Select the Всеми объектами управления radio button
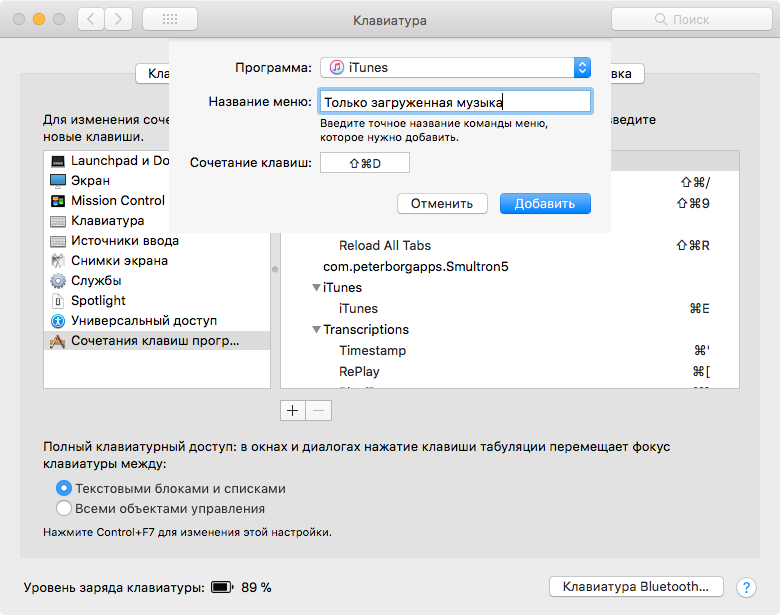This screenshot has height=615, width=780. click(x=64, y=509)
